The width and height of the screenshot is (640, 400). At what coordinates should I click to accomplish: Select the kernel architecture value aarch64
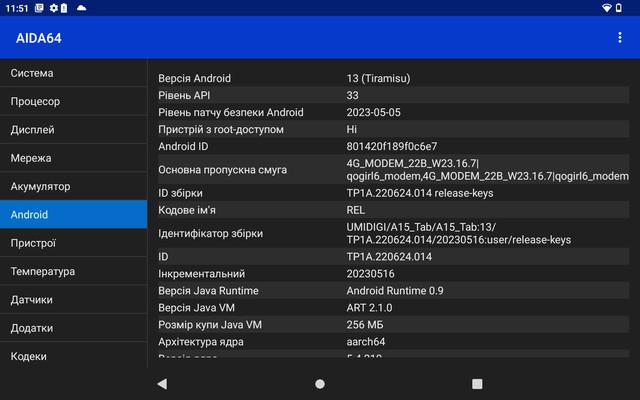366,342
